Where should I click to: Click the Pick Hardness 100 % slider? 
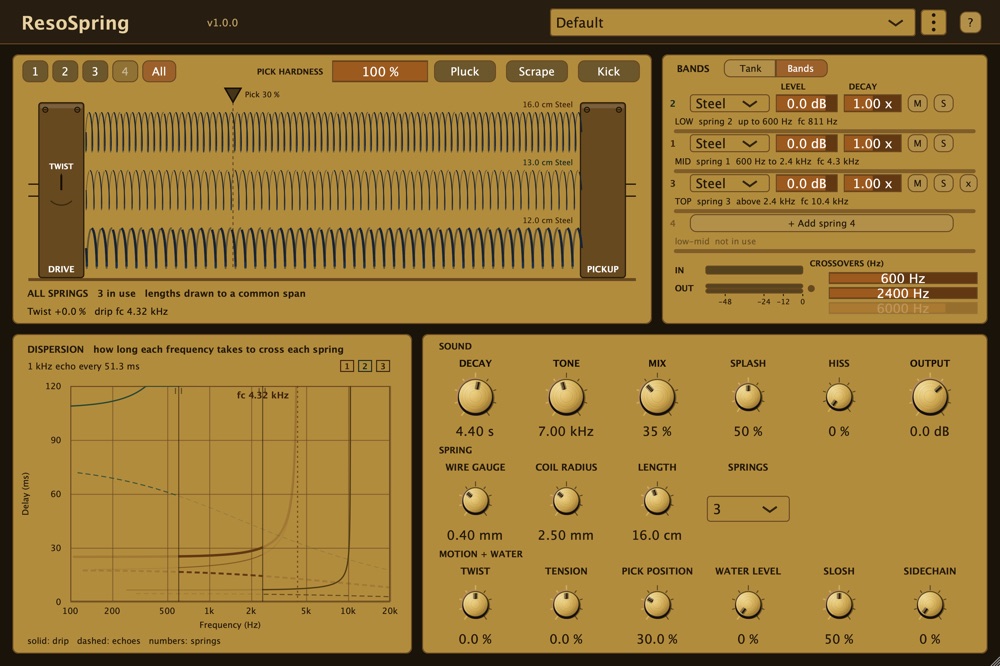click(x=380, y=71)
